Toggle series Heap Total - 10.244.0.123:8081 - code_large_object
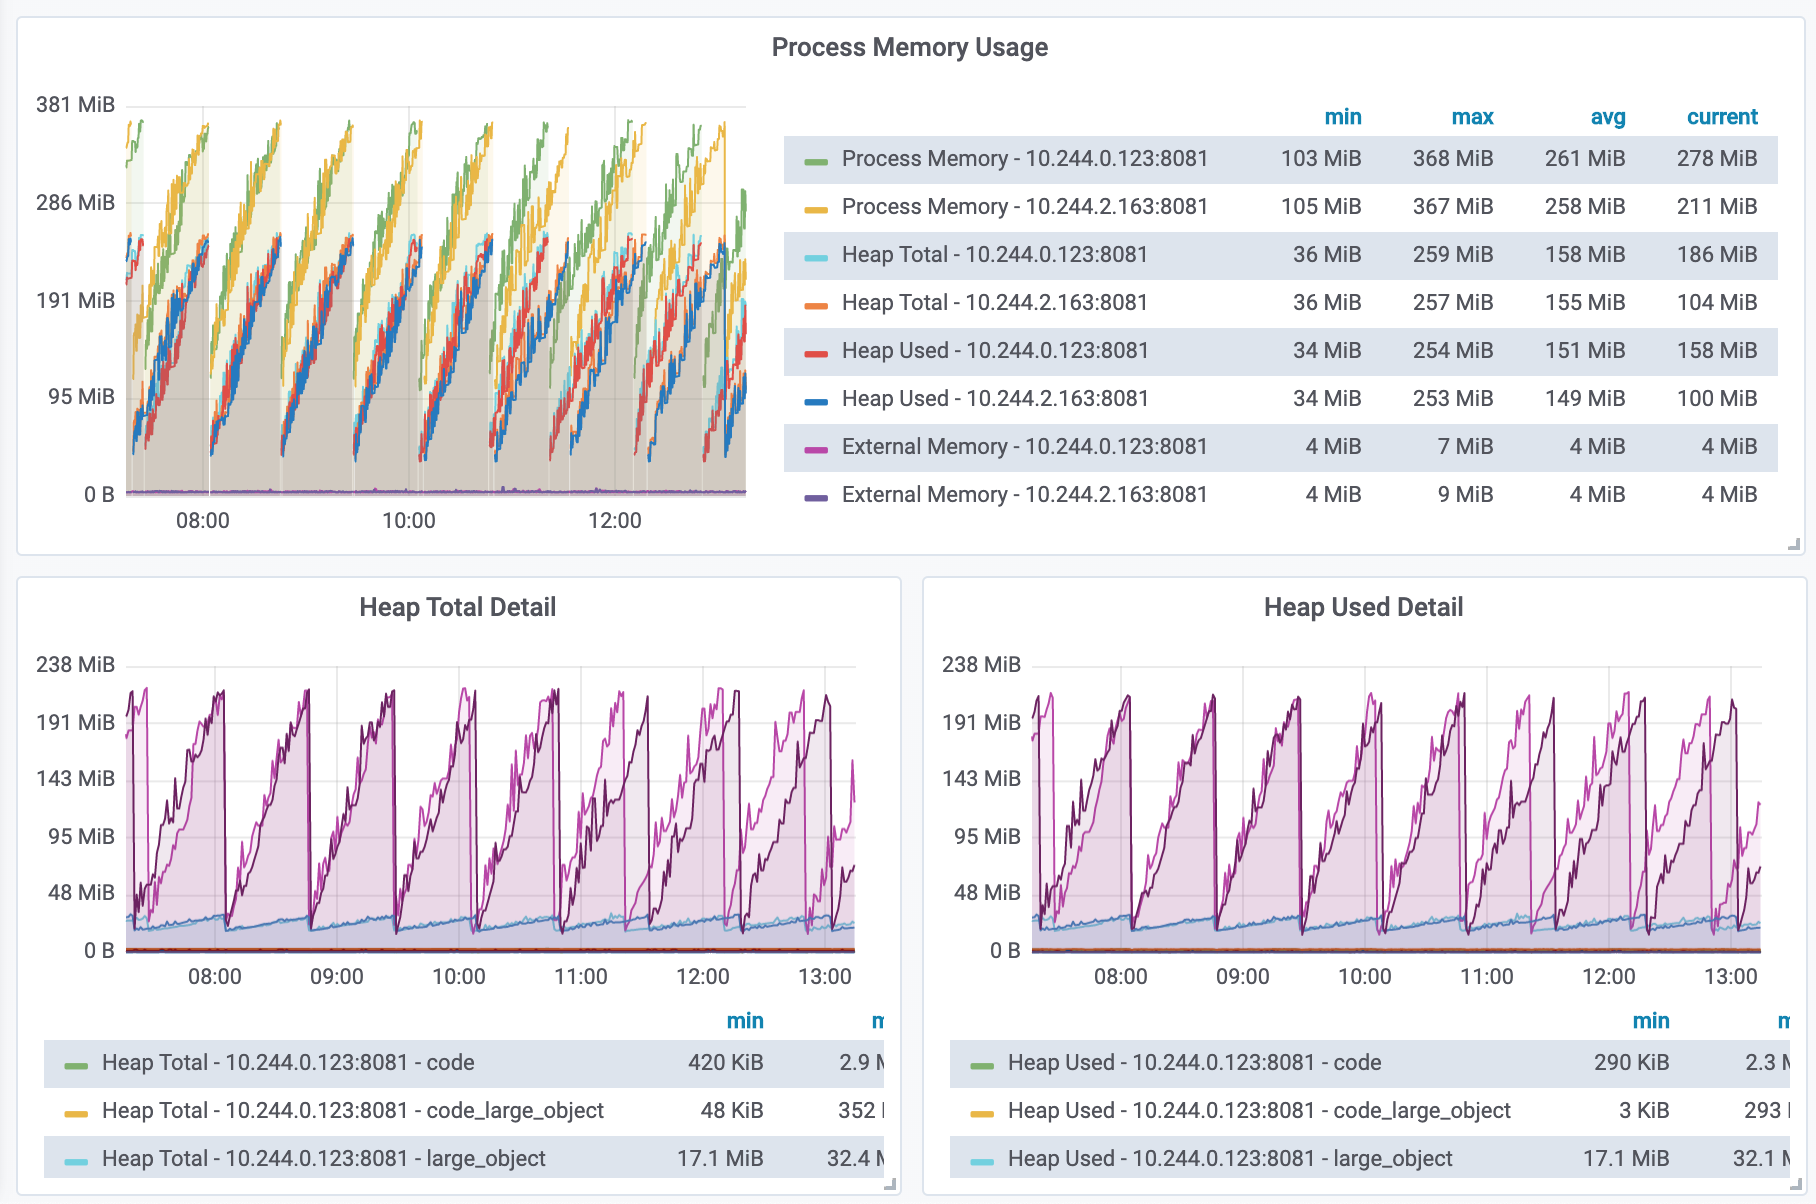Screen dimensions: 1816x1204 353,1111
